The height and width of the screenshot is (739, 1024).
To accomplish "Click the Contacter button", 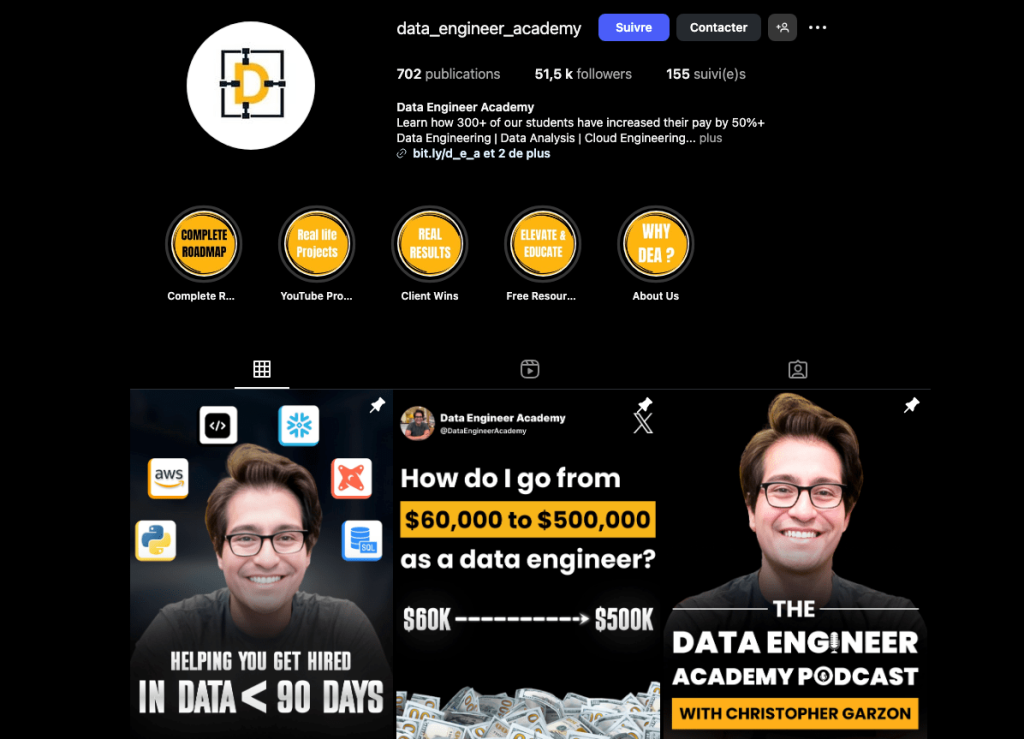I will [x=718, y=27].
